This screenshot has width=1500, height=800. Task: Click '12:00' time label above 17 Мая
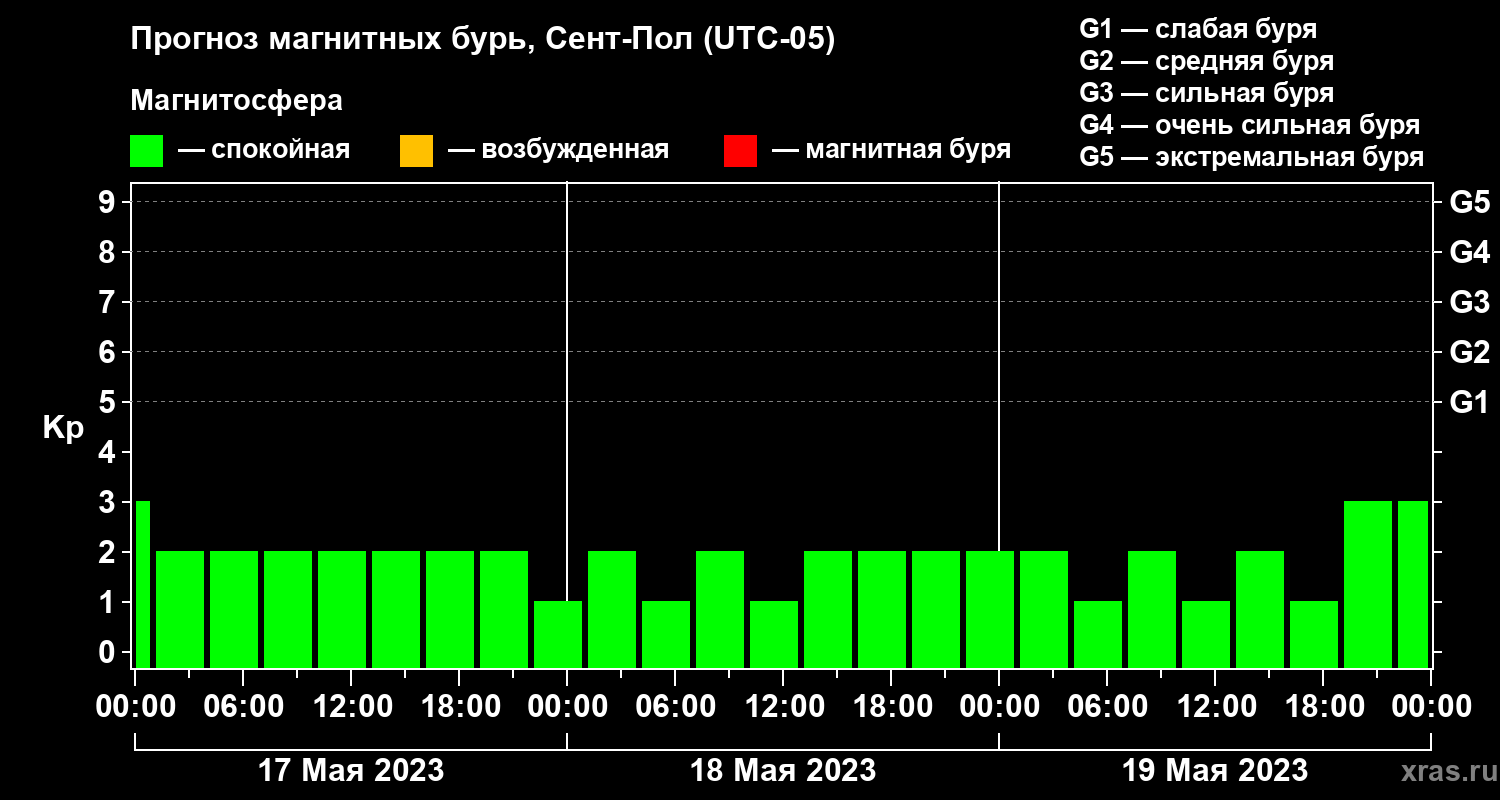tap(351, 706)
